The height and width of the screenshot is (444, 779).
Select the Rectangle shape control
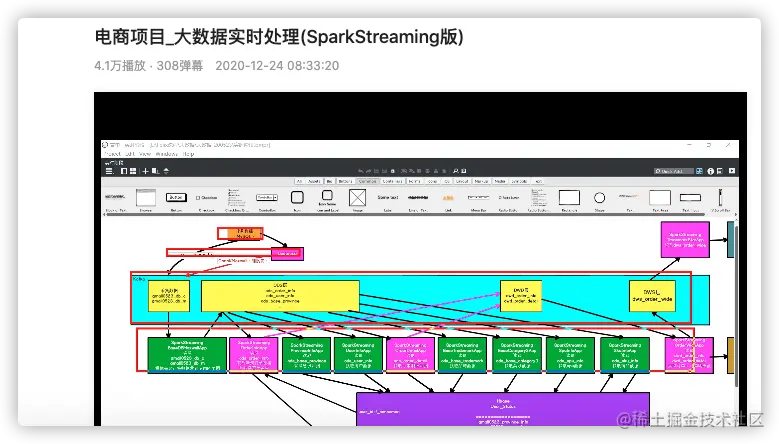[569, 199]
